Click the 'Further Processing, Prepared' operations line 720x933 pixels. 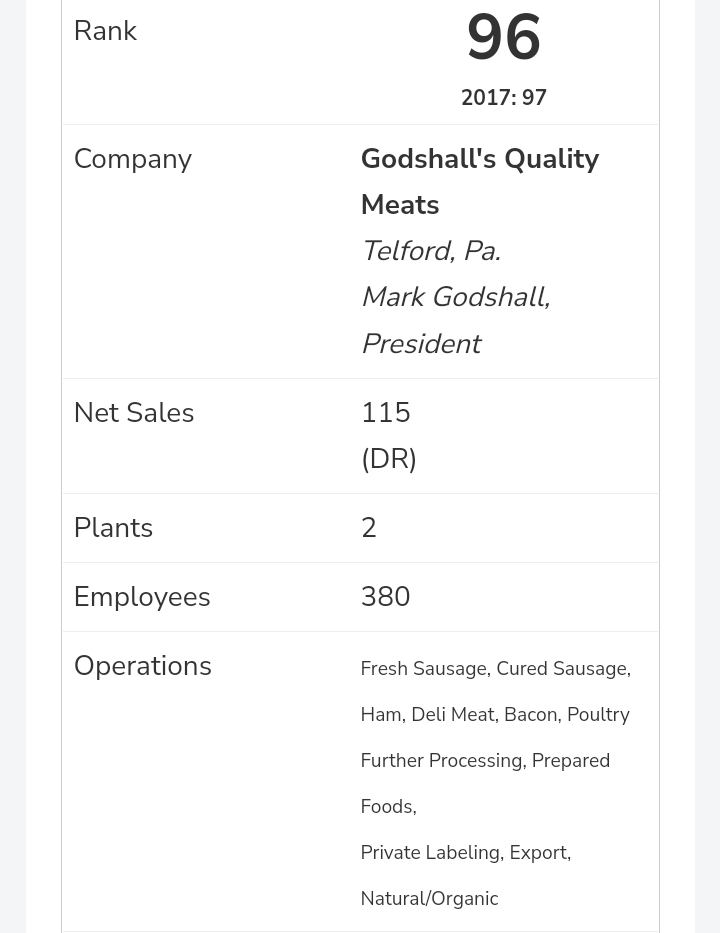tap(485, 761)
